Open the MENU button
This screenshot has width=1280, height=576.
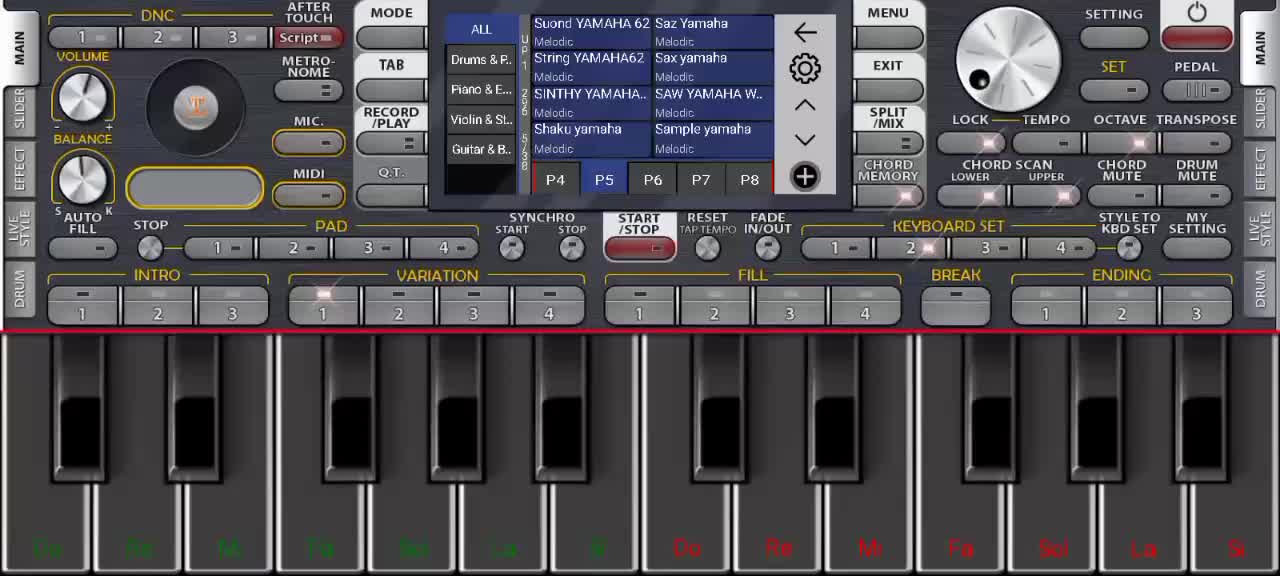[888, 38]
